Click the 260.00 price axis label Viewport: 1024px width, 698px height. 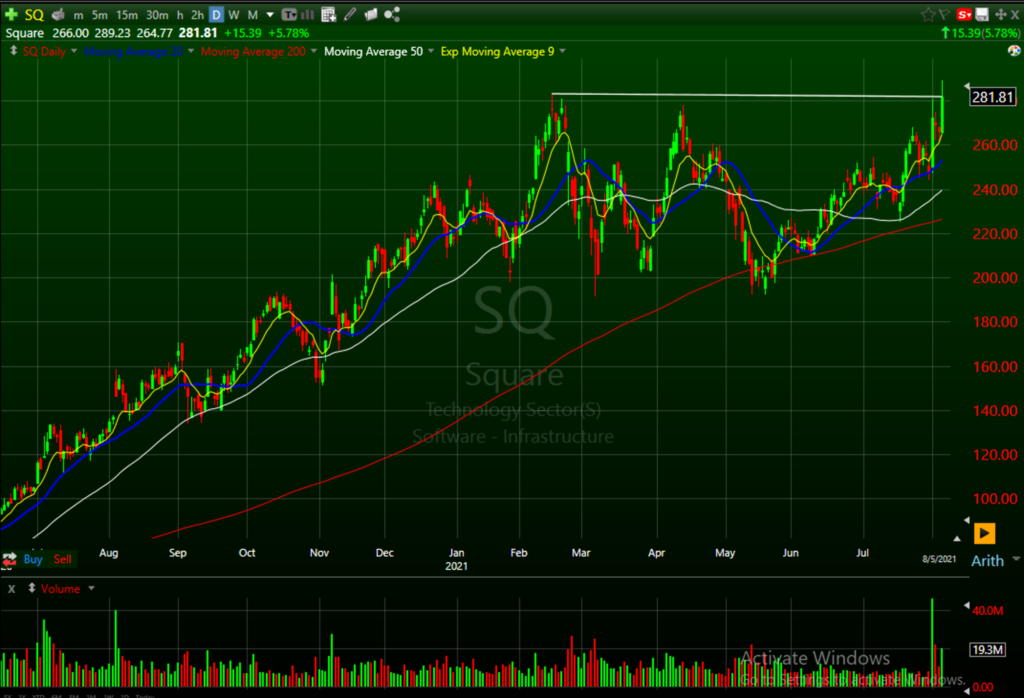995,145
